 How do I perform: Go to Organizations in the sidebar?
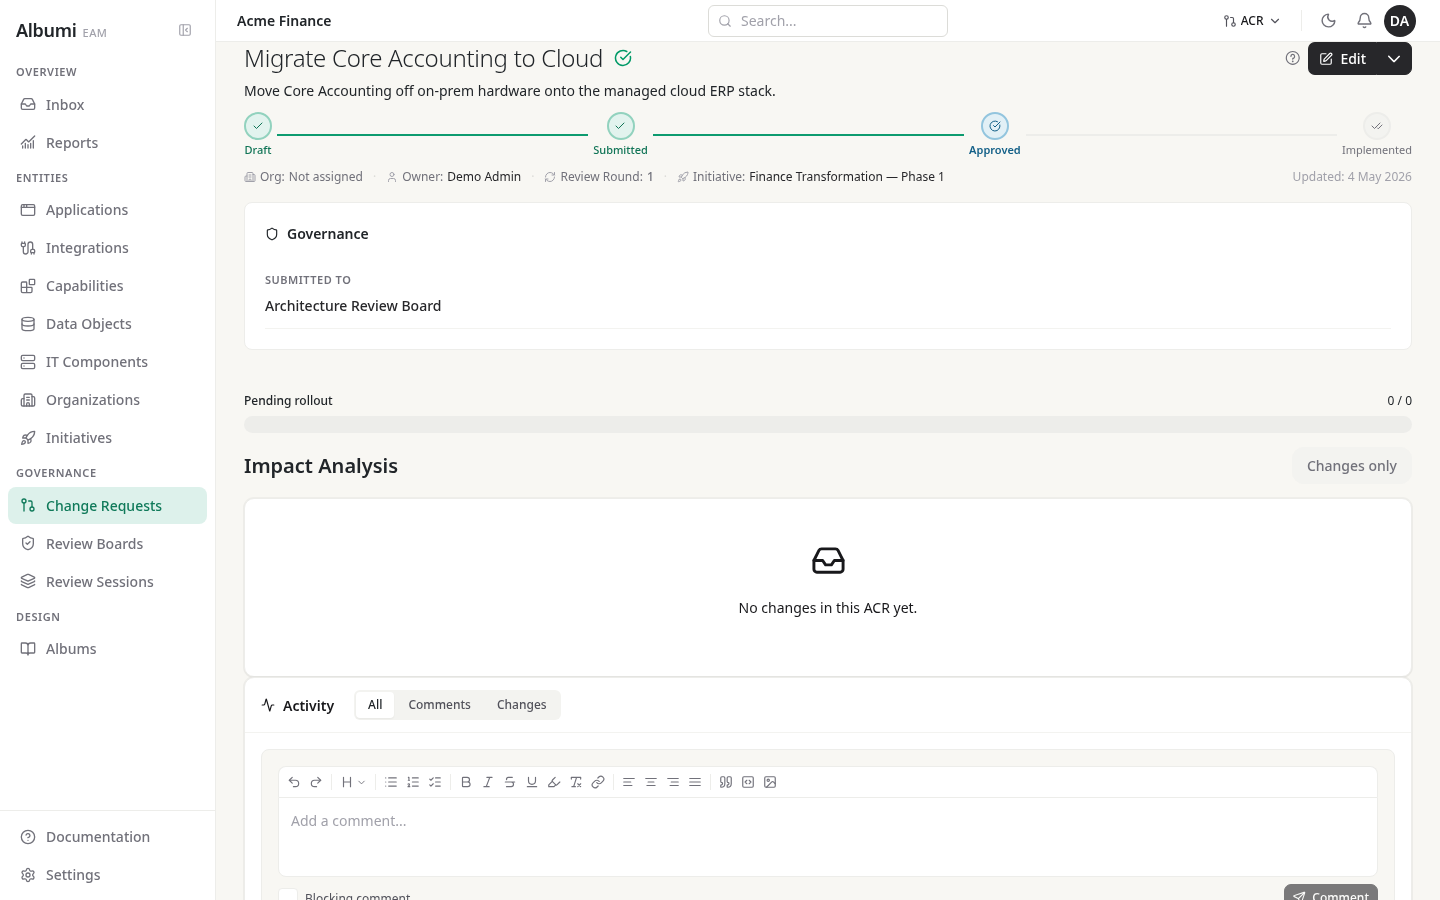[x=107, y=400]
